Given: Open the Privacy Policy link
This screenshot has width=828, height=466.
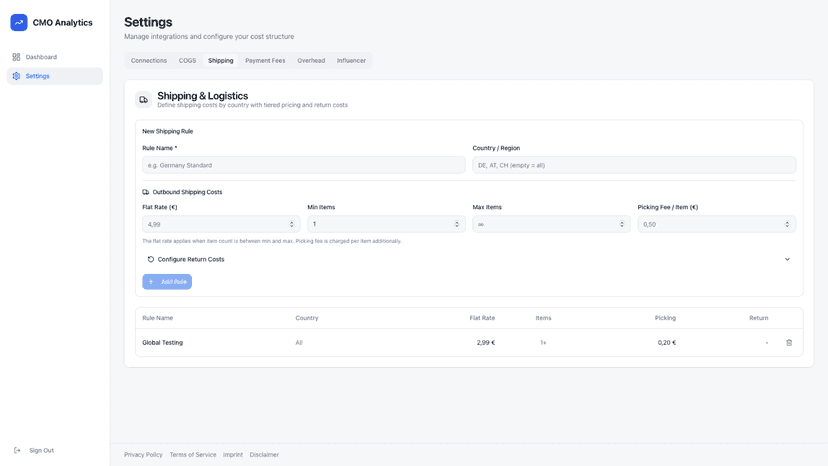Looking at the screenshot, I should (x=143, y=454).
